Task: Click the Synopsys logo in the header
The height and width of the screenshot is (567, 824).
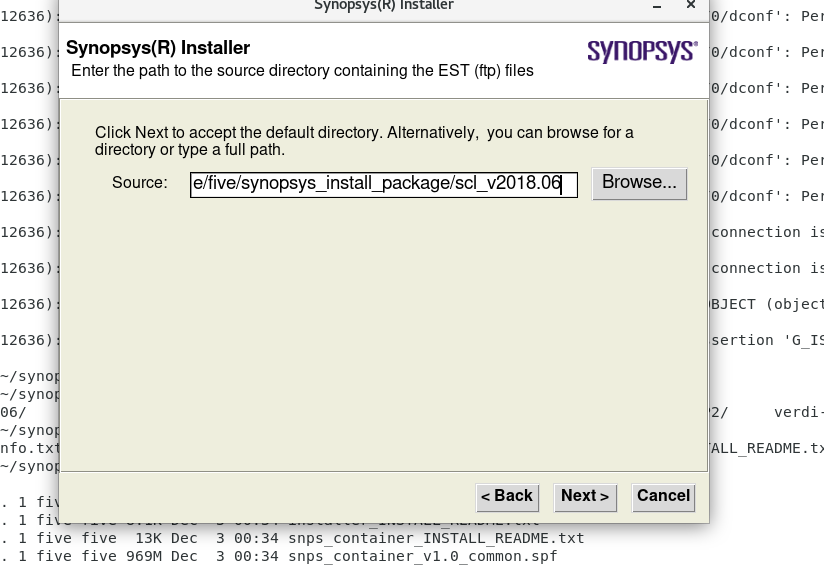Action: coord(642,51)
